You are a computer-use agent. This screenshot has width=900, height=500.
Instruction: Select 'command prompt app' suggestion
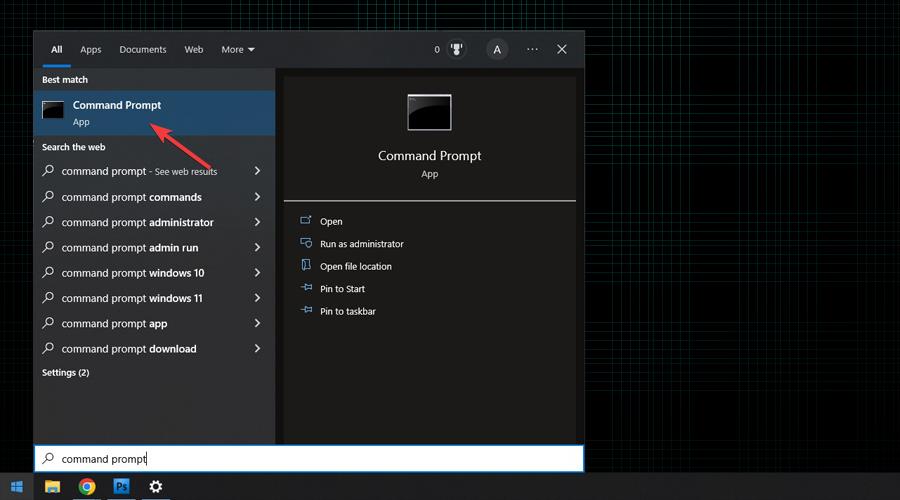(x=114, y=323)
